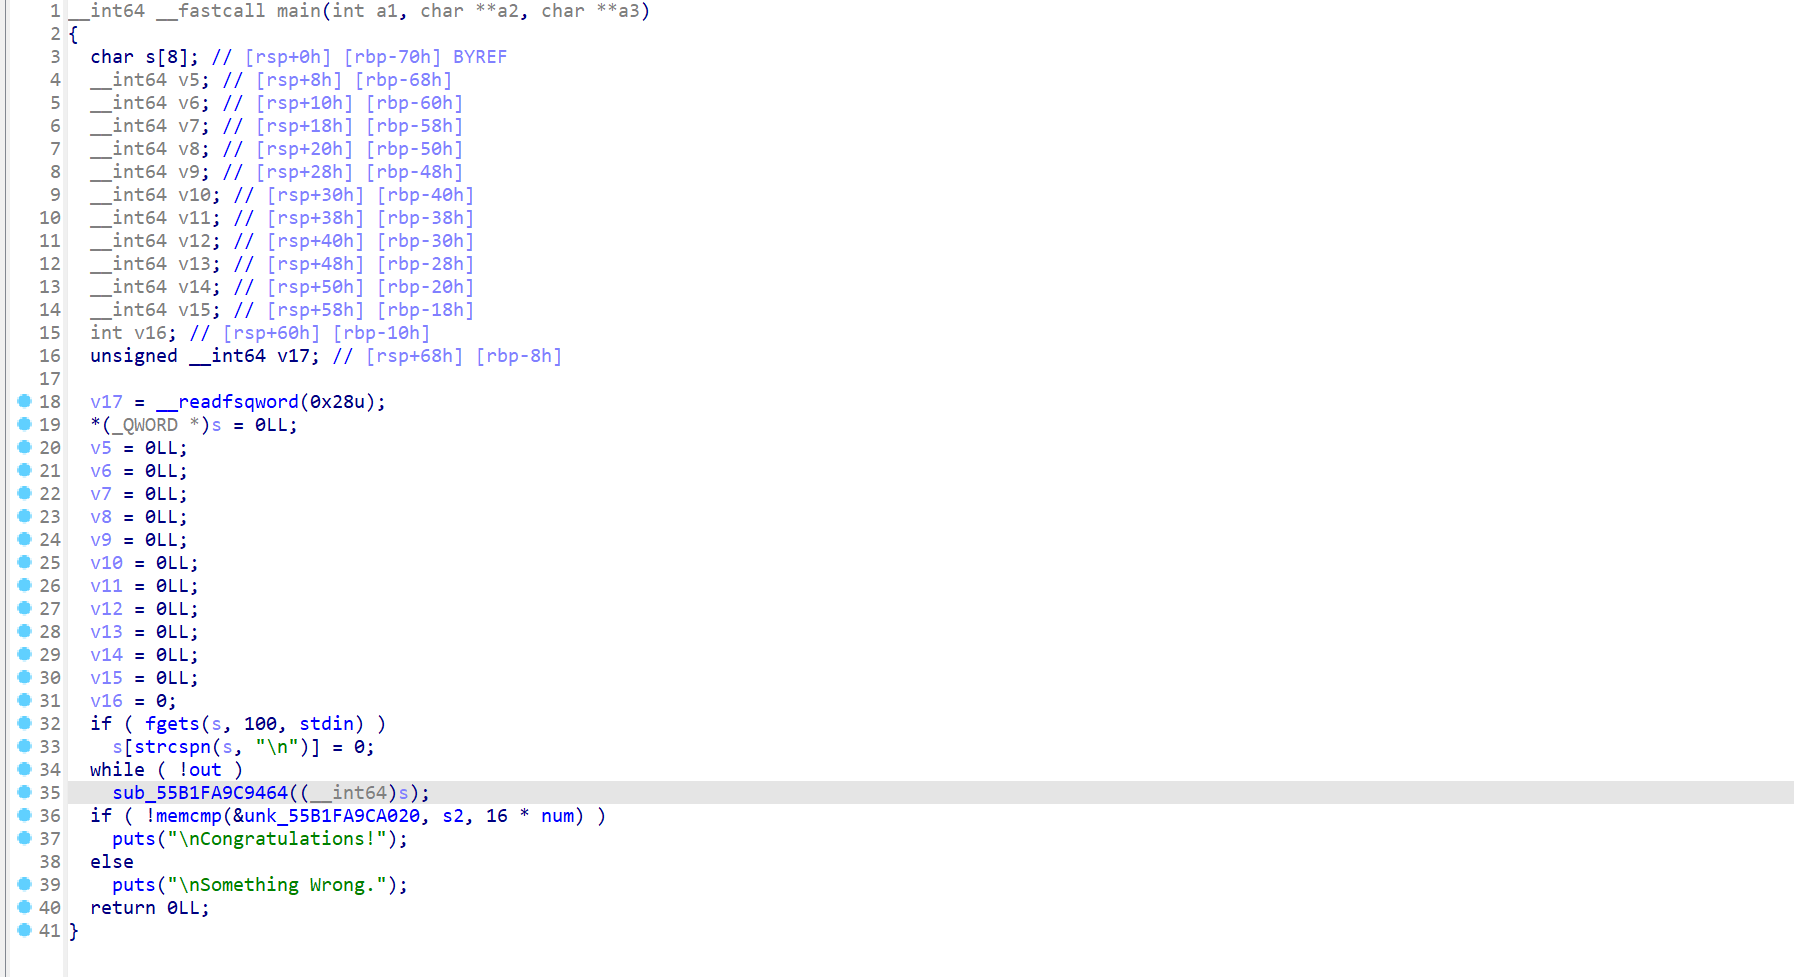Click the else keyword on line 38
Image resolution: width=1794 pixels, height=977 pixels.
click(x=111, y=862)
